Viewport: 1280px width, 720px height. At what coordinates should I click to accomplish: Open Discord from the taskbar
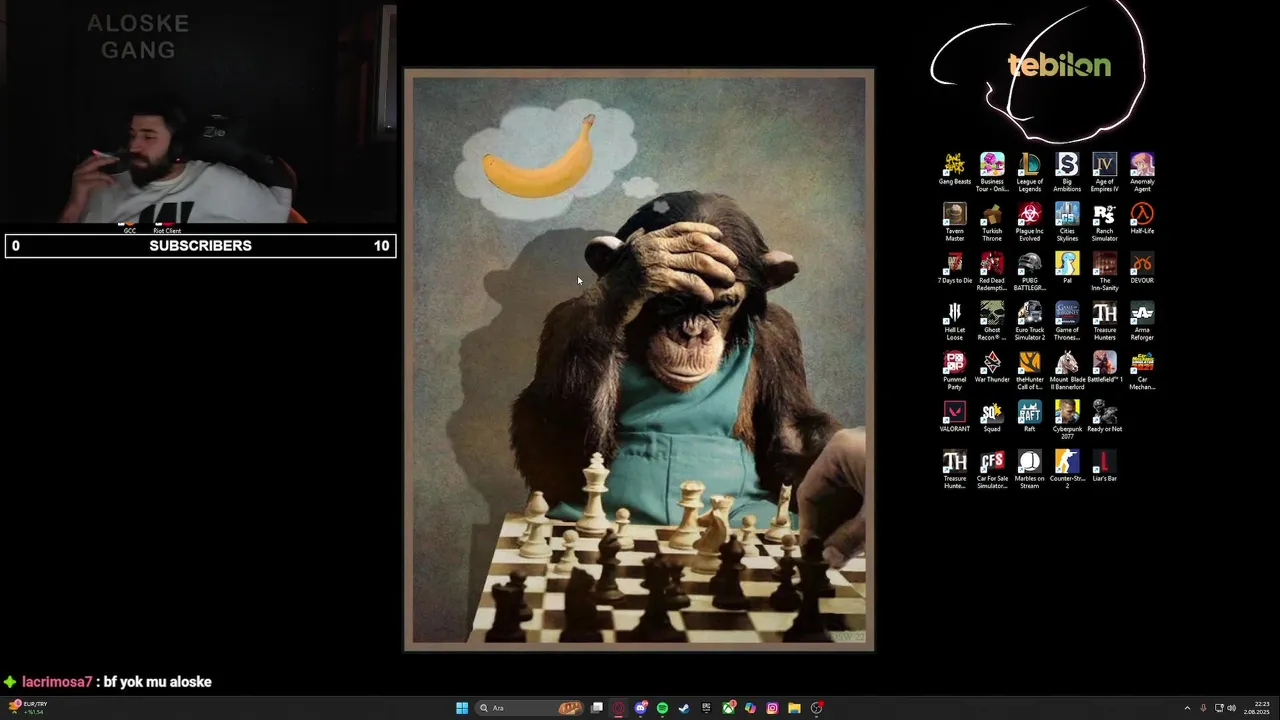pyautogui.click(x=641, y=708)
